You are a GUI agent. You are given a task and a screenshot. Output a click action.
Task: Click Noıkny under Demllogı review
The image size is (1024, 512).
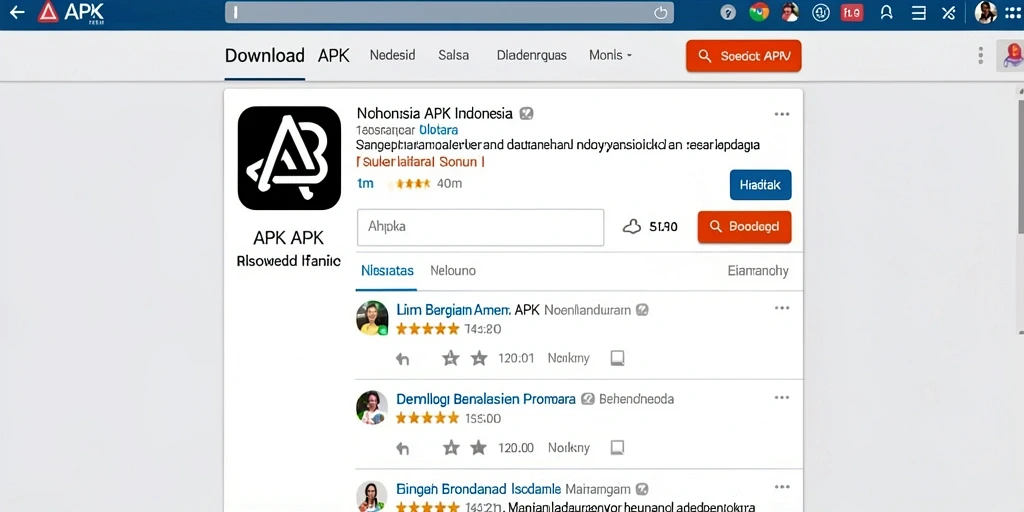[569, 447]
